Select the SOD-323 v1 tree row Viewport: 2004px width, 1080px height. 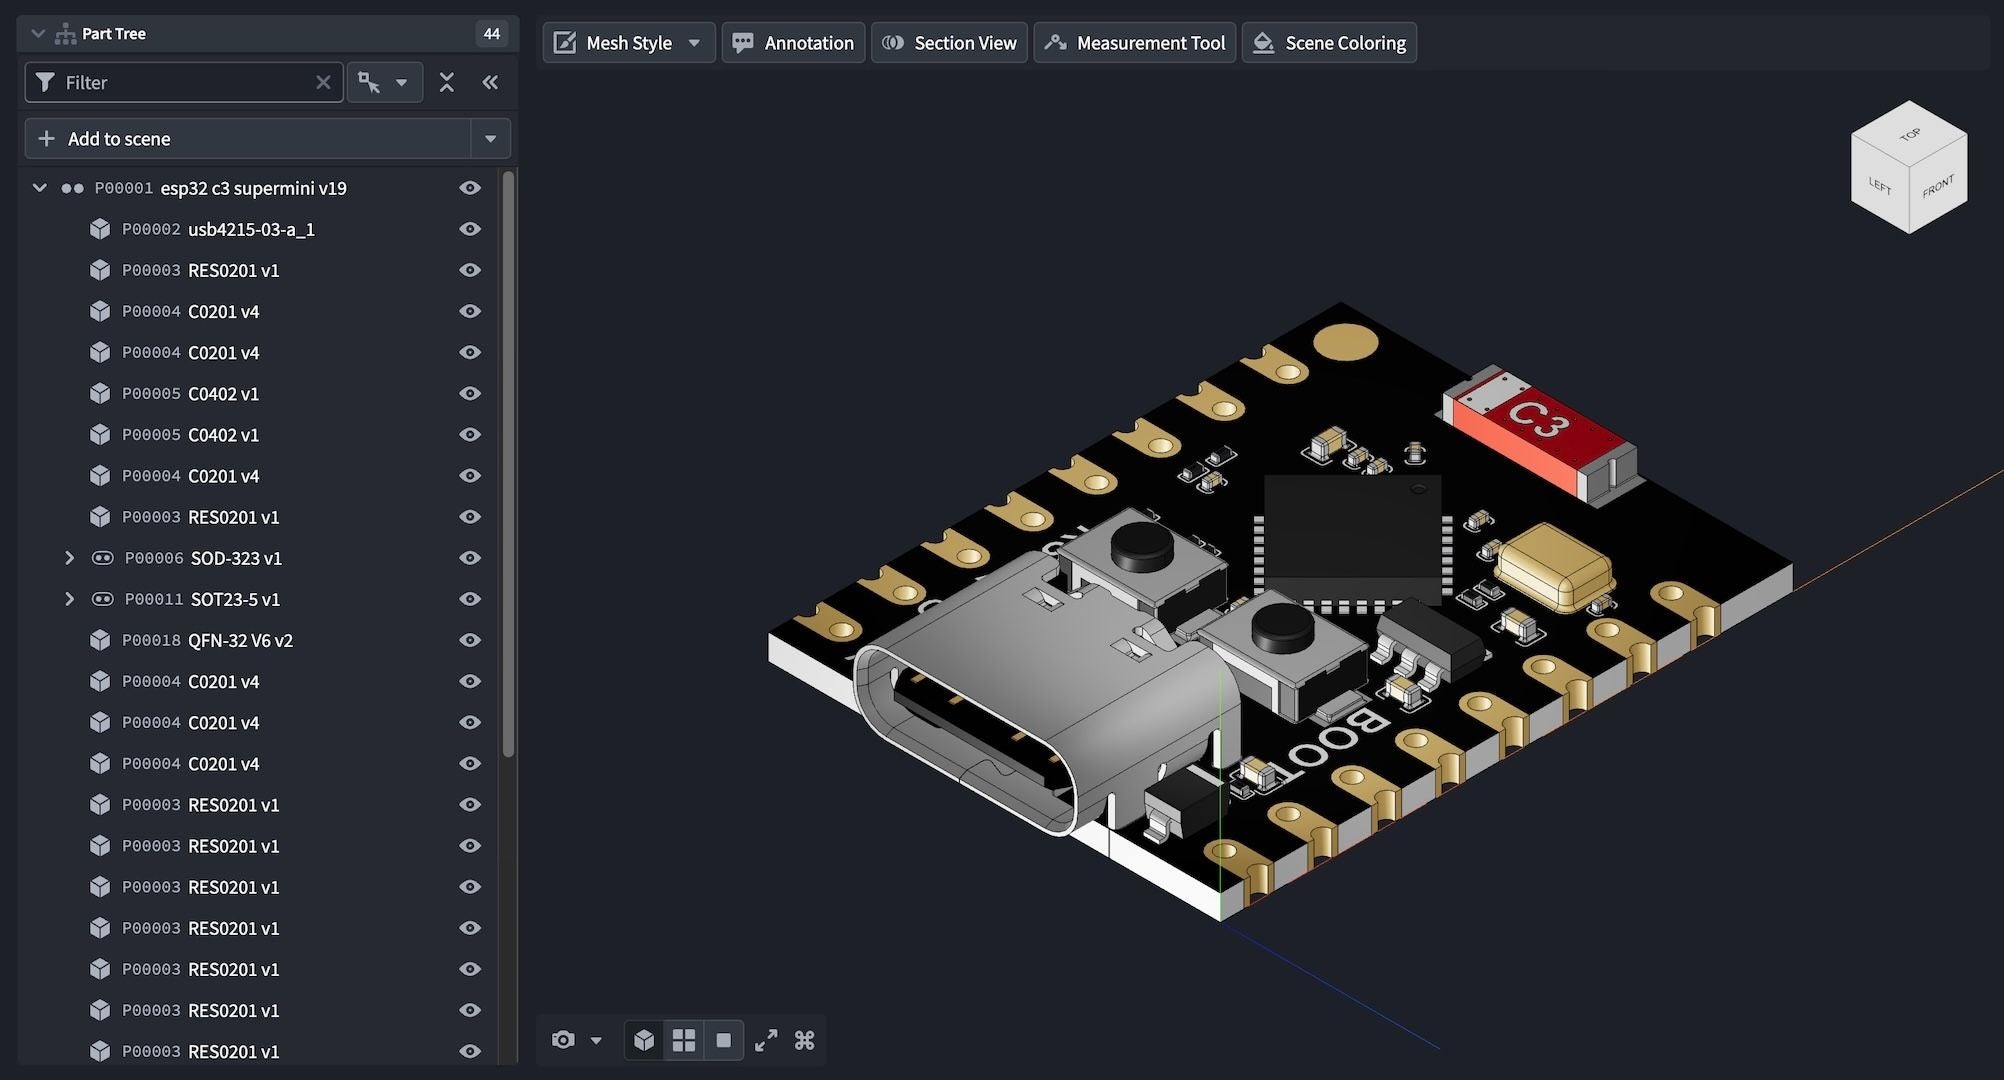[x=258, y=558]
